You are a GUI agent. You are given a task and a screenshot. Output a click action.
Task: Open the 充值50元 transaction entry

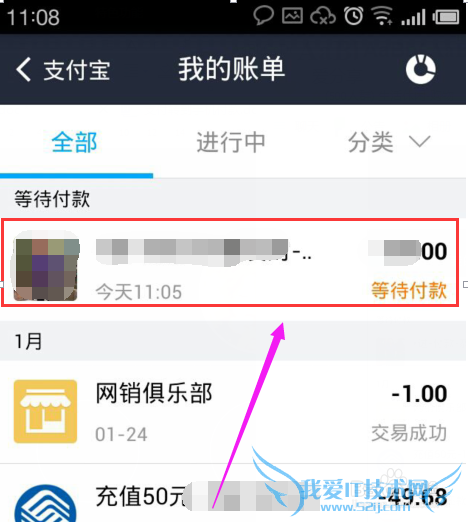click(233, 493)
